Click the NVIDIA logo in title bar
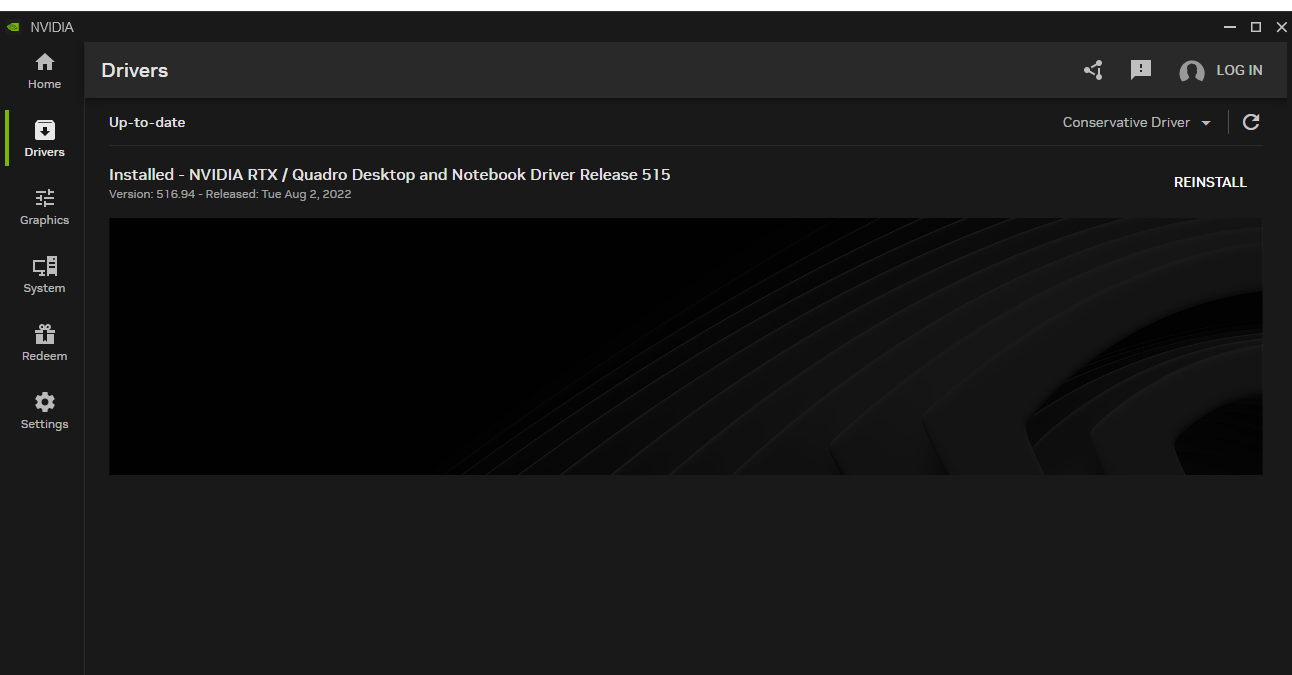The height and width of the screenshot is (675, 1292). pos(13,27)
